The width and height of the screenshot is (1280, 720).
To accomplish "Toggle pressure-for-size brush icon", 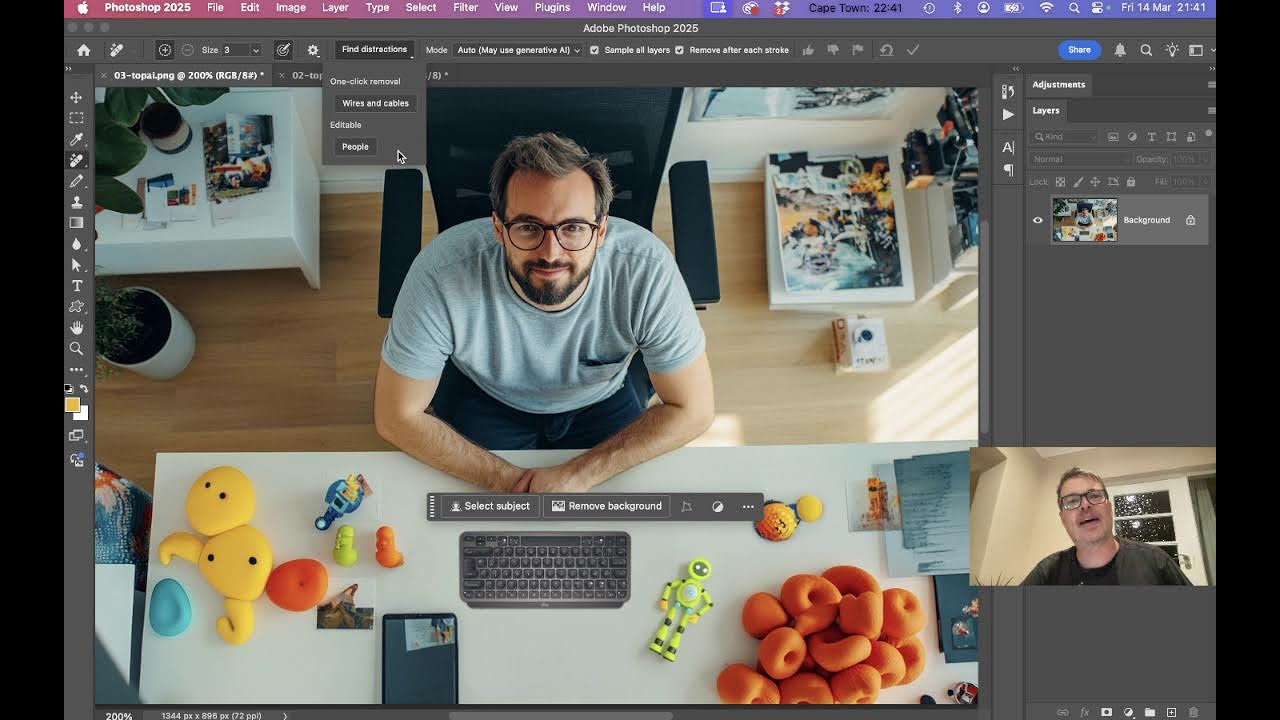I will tap(284, 50).
